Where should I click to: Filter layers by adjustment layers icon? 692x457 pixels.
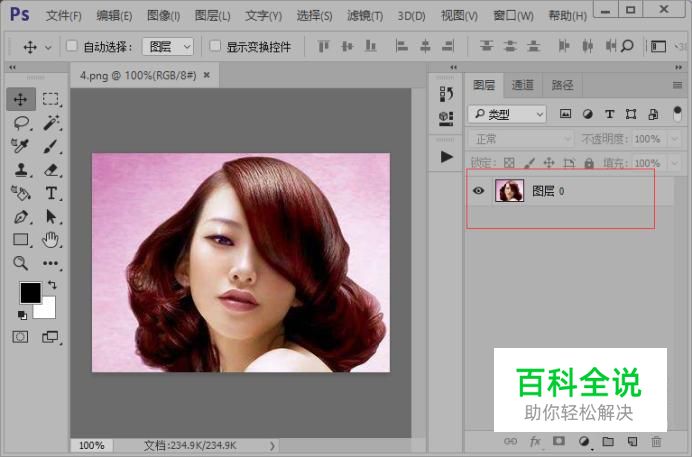587,114
